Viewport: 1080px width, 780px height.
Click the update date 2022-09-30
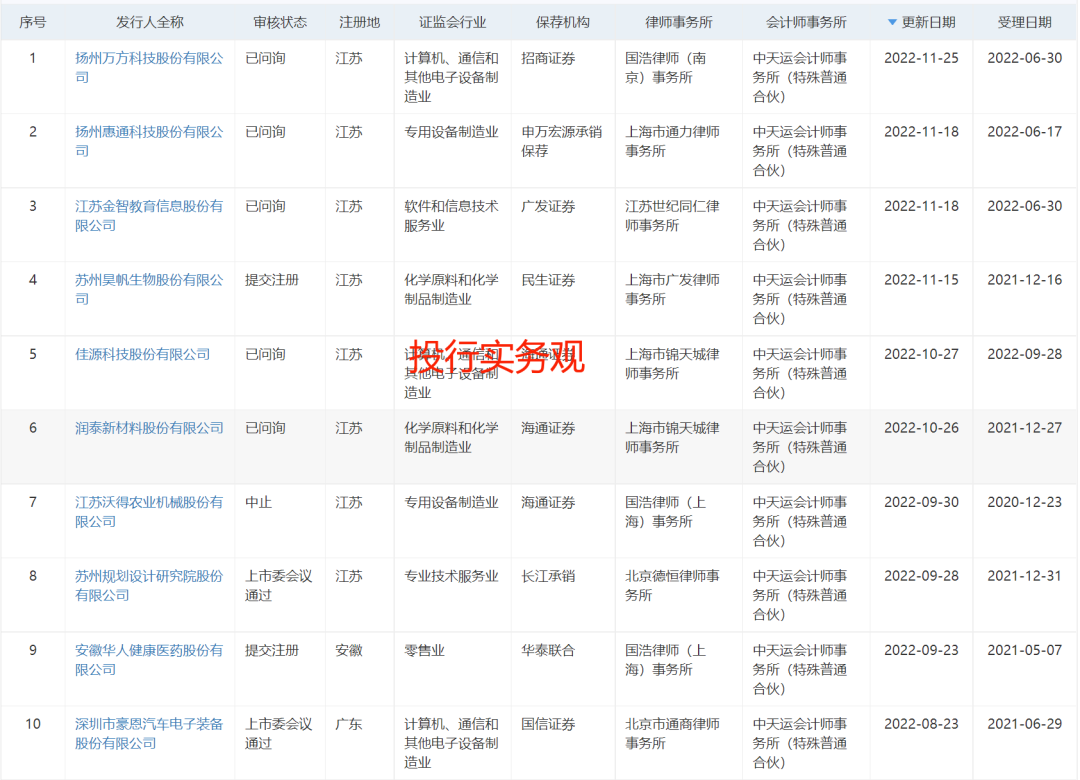(x=921, y=502)
